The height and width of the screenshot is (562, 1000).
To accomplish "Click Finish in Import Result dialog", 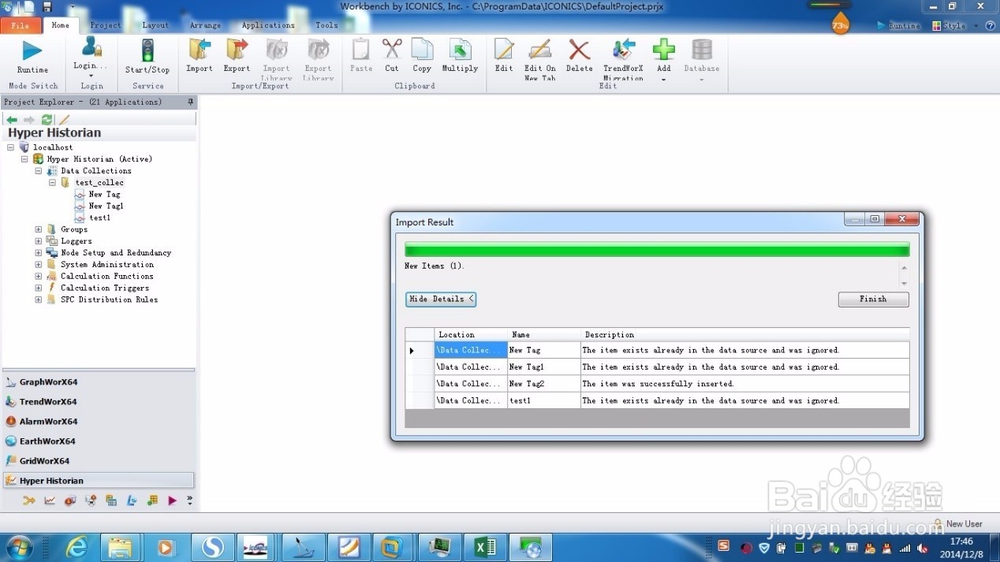I will 873,299.
